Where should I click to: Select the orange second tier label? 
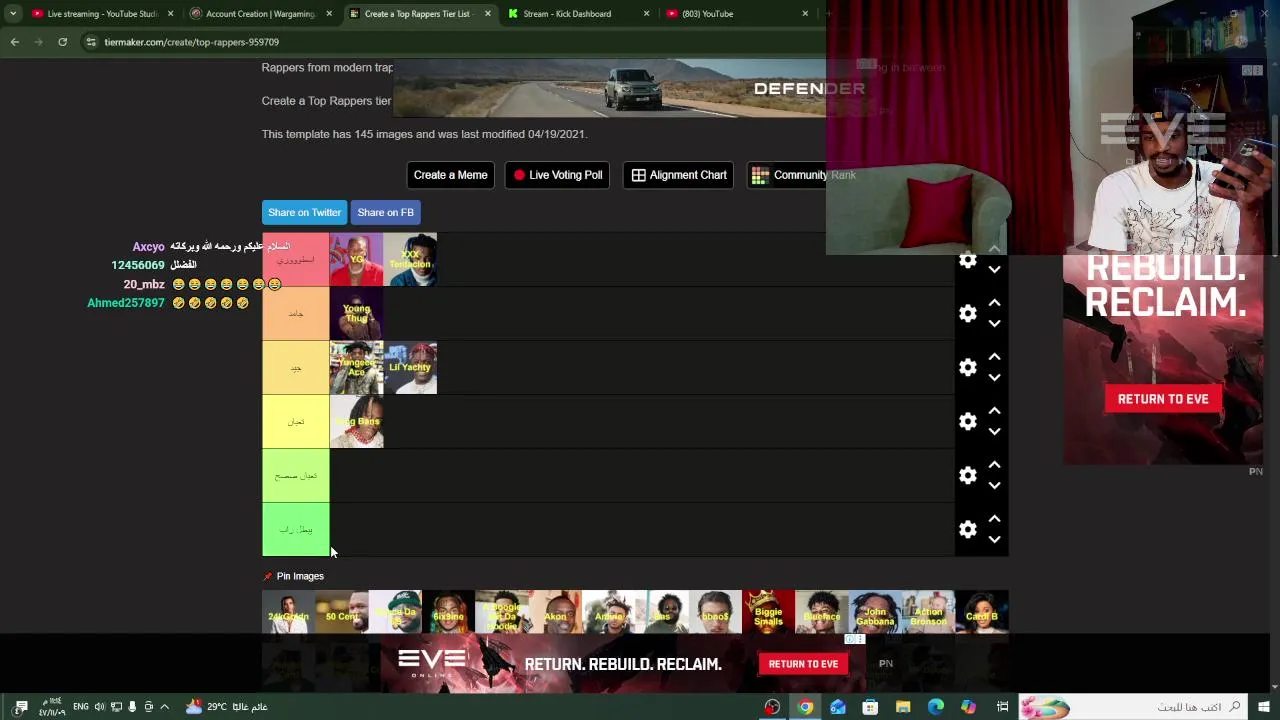click(295, 314)
